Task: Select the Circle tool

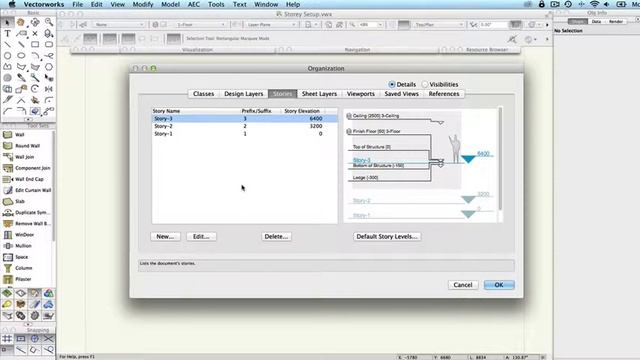Action: [7, 56]
